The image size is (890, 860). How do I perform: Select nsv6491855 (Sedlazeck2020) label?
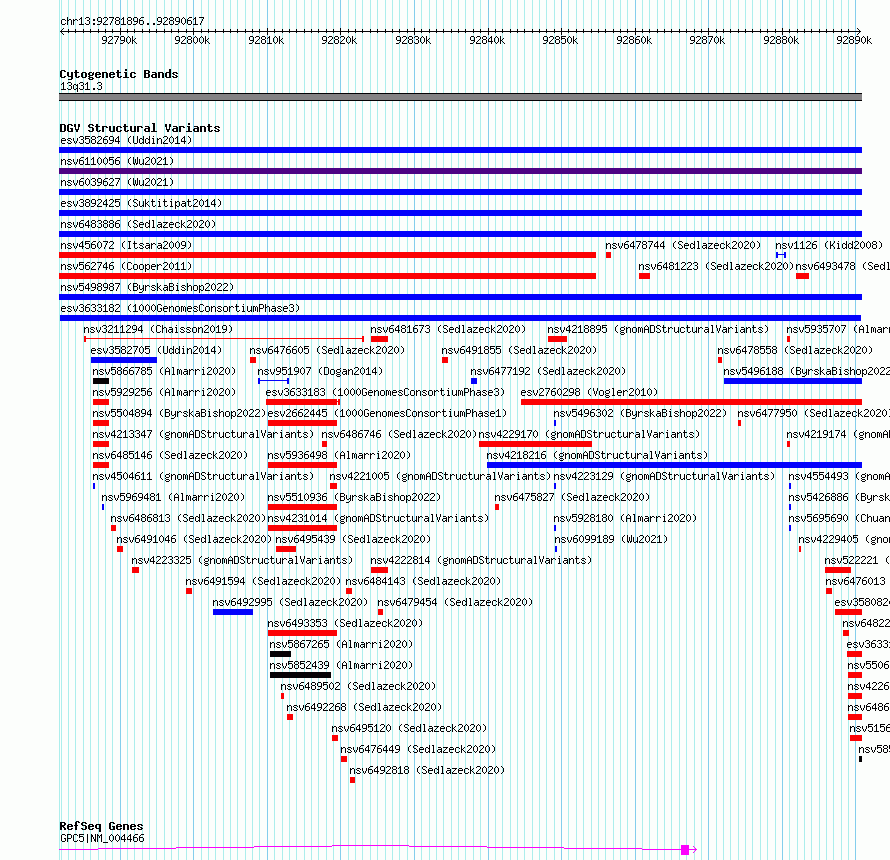click(x=519, y=350)
